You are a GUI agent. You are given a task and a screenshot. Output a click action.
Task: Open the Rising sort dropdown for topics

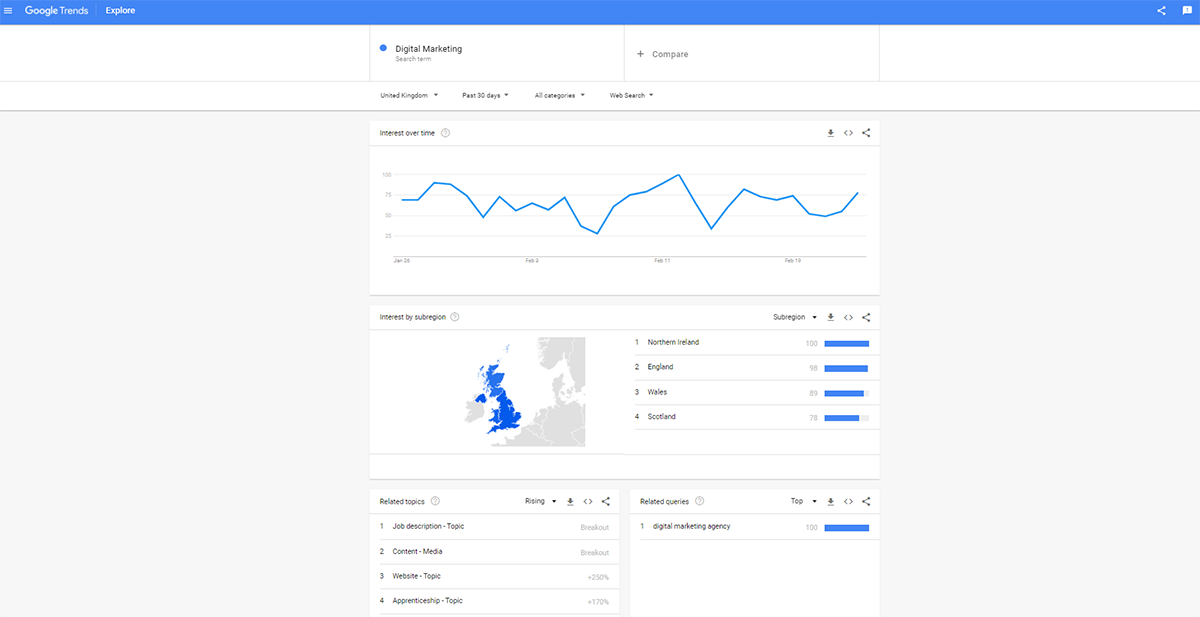(x=540, y=501)
